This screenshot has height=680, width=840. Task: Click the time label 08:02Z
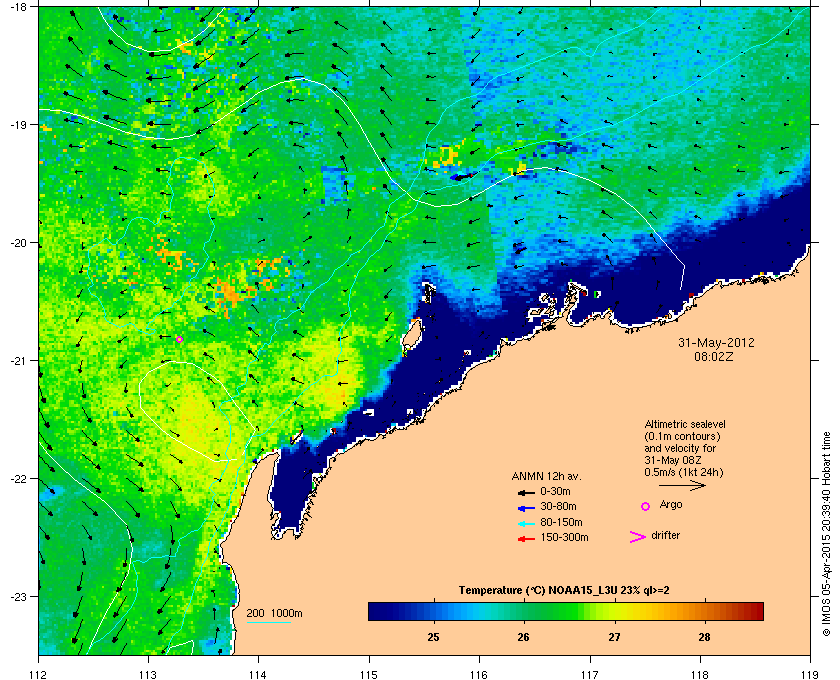(x=714, y=356)
